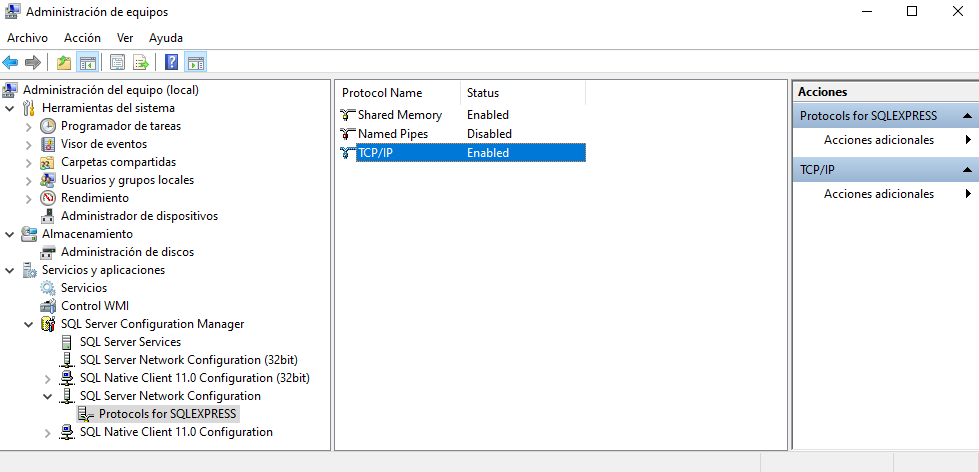Image resolution: width=979 pixels, height=472 pixels.
Task: Click the Shared Memory protocol icon
Action: tap(348, 115)
